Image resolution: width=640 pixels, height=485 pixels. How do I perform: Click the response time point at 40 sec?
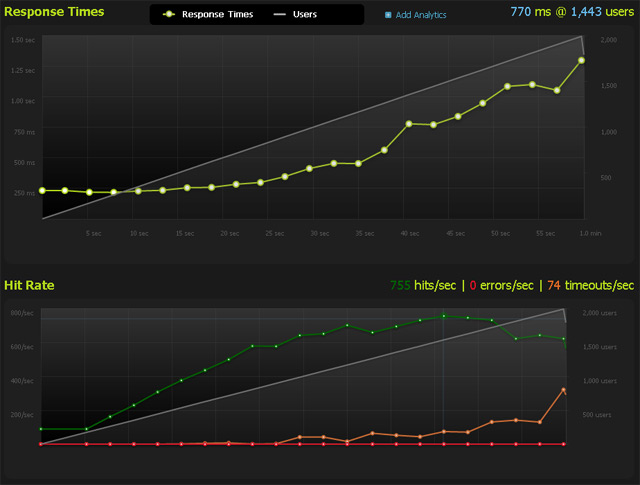tap(409, 124)
